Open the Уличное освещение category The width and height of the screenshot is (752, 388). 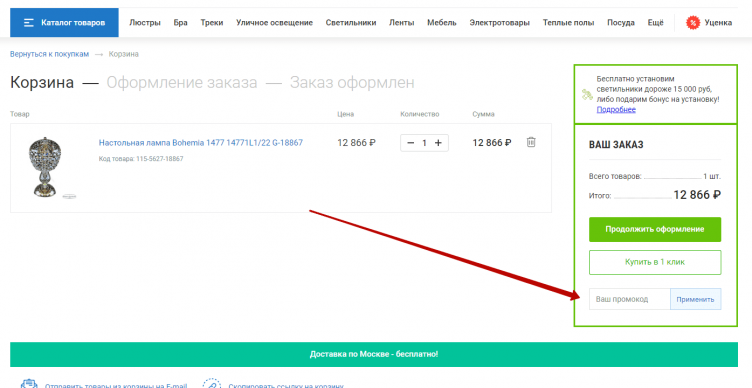click(274, 23)
